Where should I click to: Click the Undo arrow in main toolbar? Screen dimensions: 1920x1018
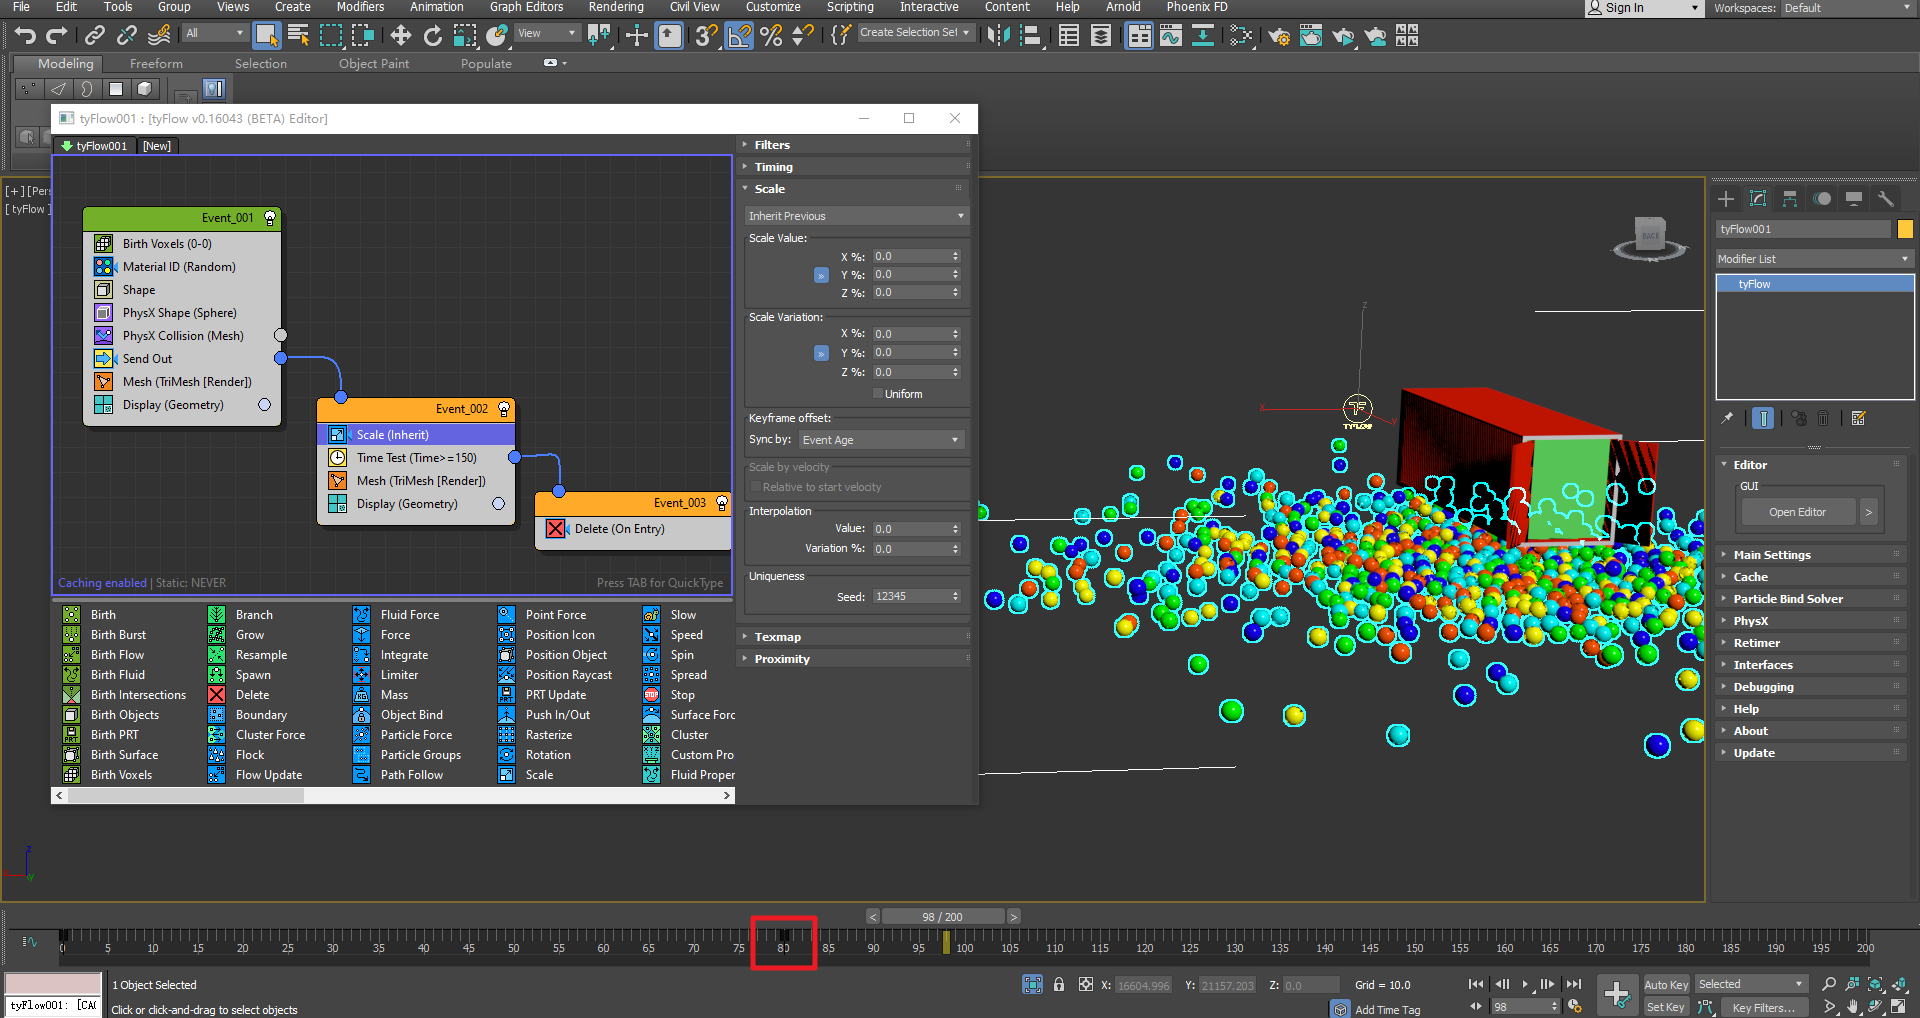tap(25, 36)
